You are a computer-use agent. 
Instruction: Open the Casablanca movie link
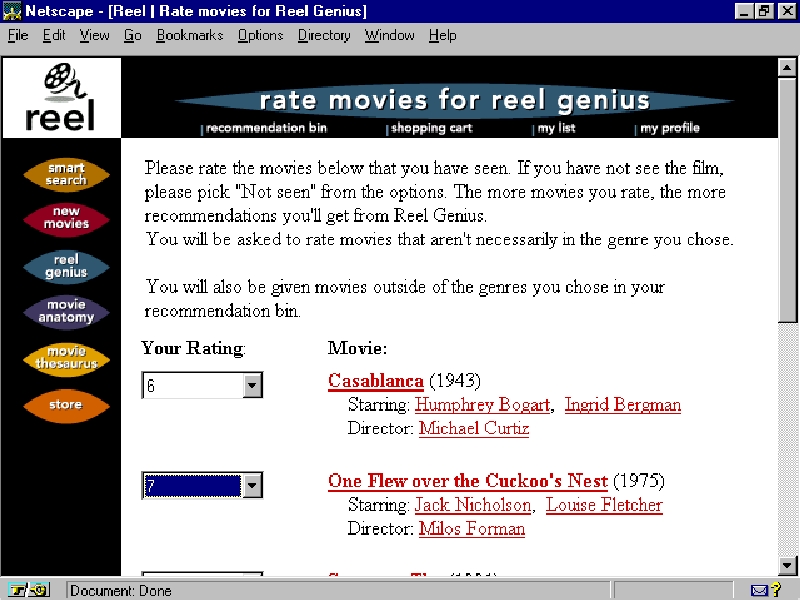point(376,381)
